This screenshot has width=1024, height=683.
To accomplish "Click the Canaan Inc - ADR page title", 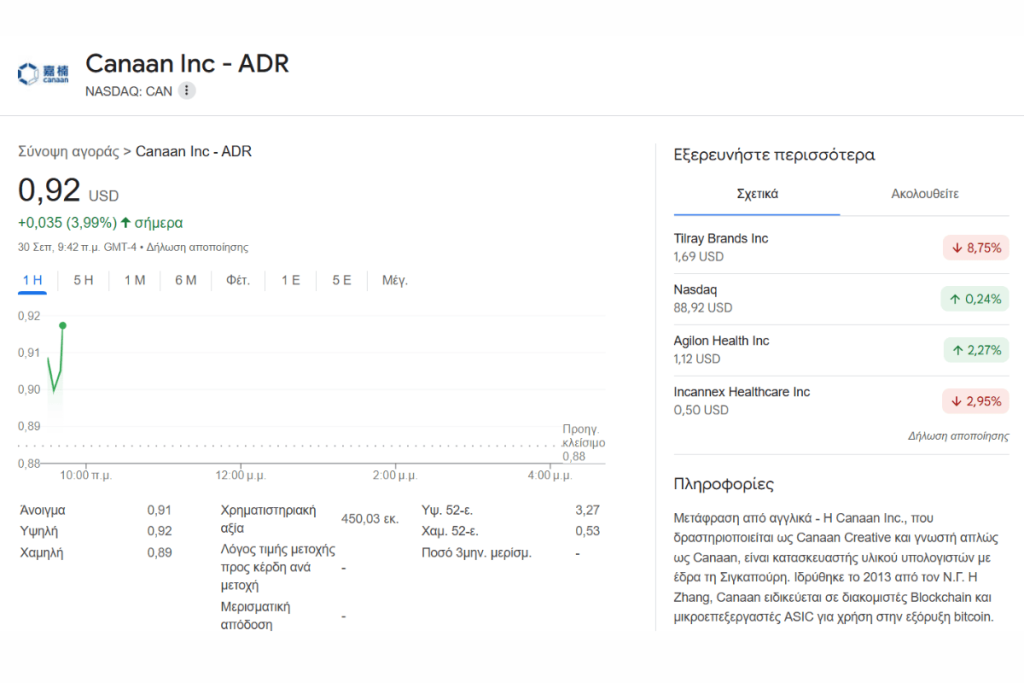I will tap(187, 64).
